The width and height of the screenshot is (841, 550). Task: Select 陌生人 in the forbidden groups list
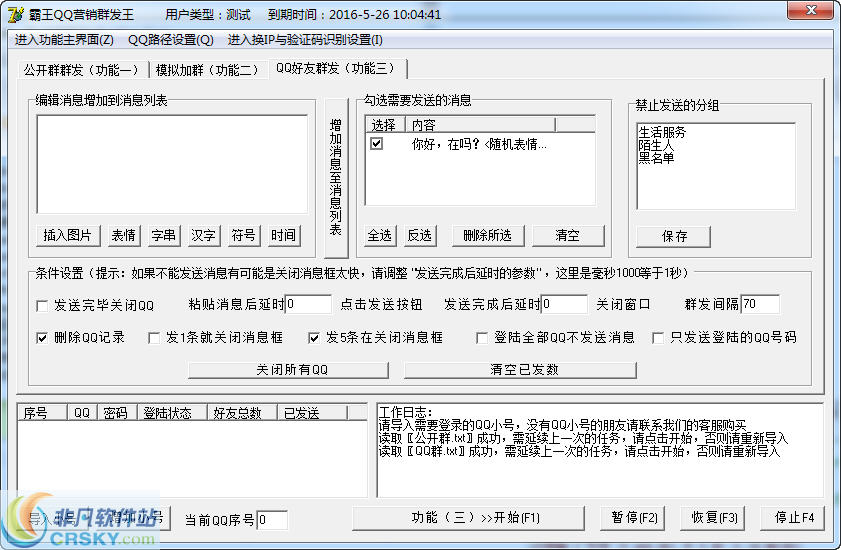click(x=656, y=145)
